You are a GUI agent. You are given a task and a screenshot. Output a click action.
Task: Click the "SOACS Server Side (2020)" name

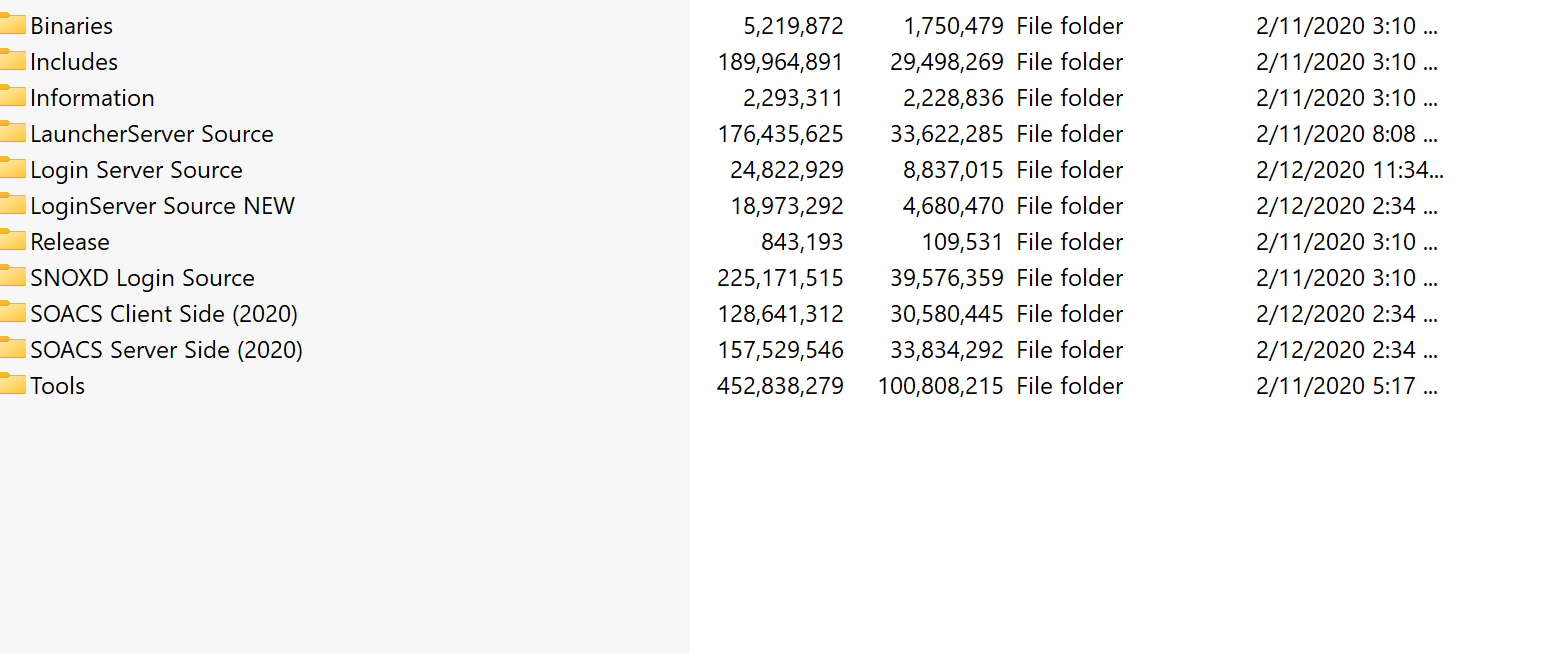[x=166, y=350]
